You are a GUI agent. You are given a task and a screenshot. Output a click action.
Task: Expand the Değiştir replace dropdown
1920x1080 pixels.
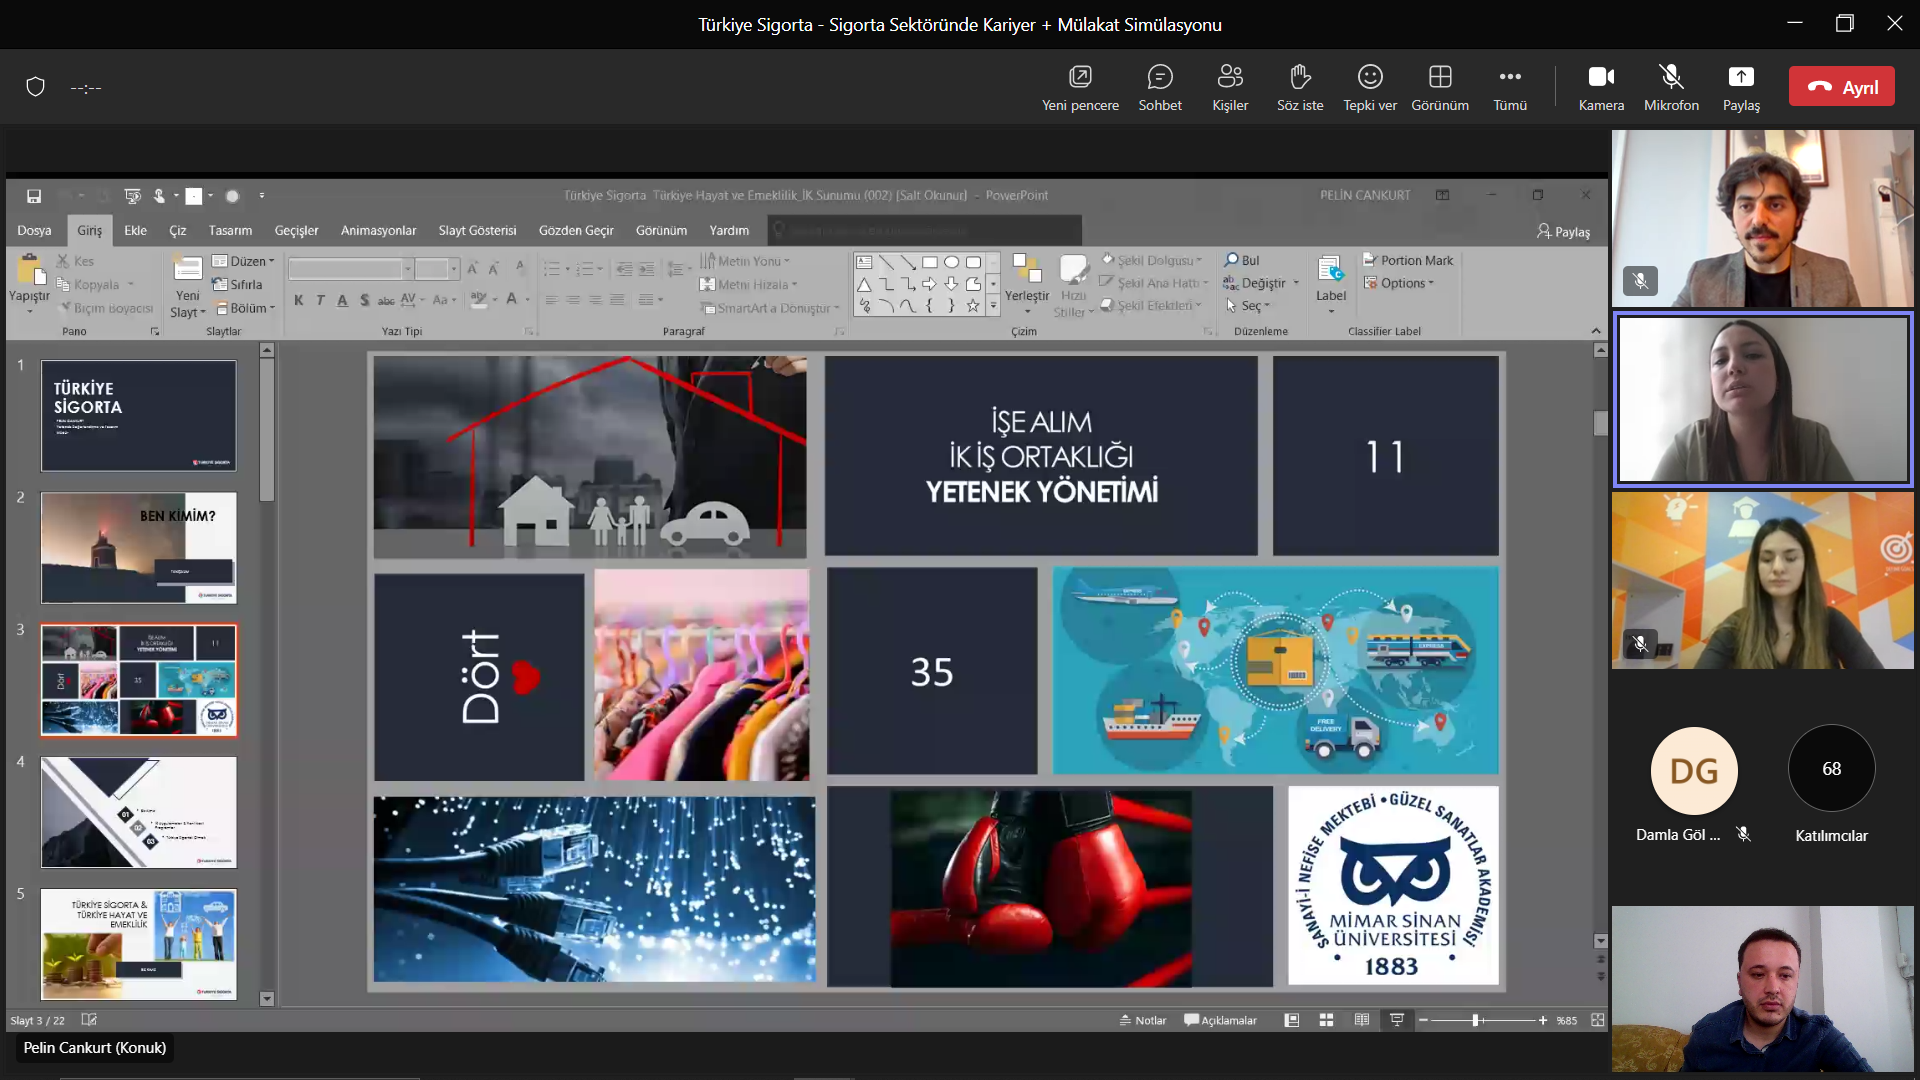(x=1262, y=283)
